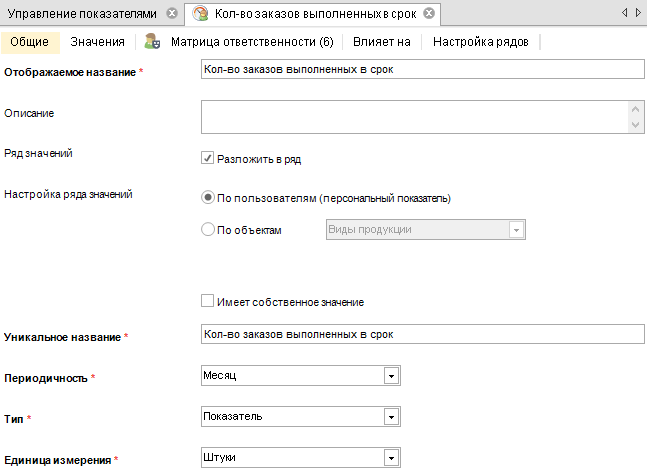Screen dimensions: 647x474
Task: Open the Настройка рядов tab
Action: click(480, 42)
